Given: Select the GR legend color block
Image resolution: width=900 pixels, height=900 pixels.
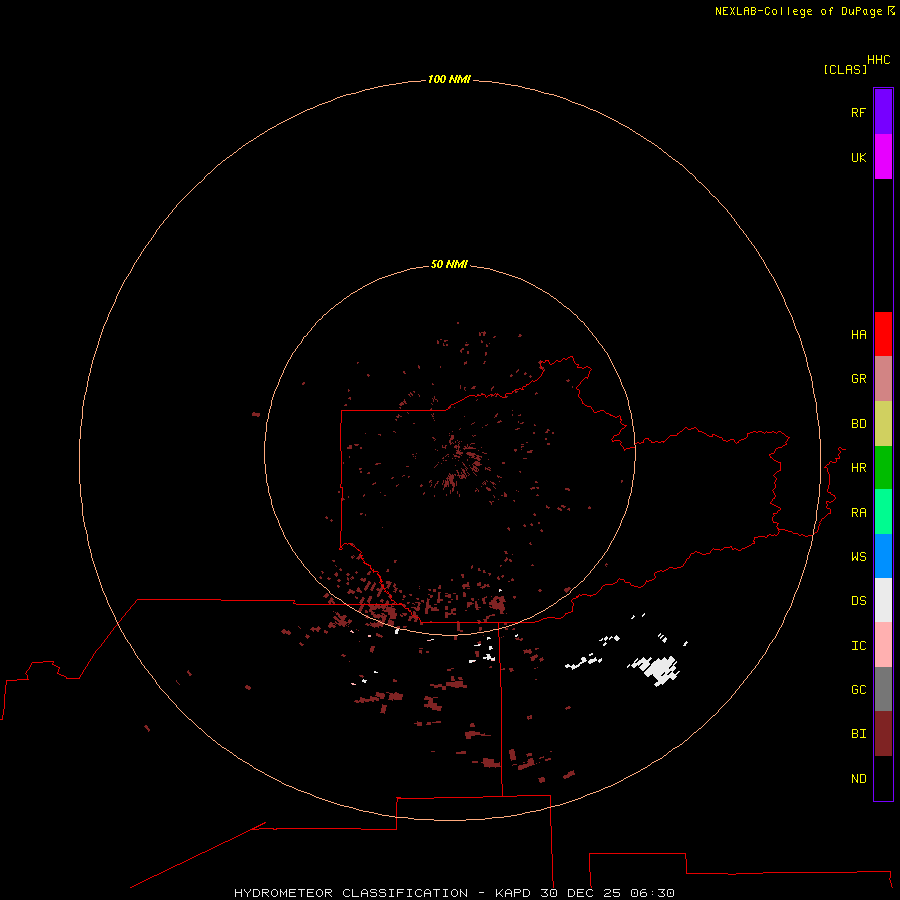Looking at the screenshot, I should coord(883,379).
